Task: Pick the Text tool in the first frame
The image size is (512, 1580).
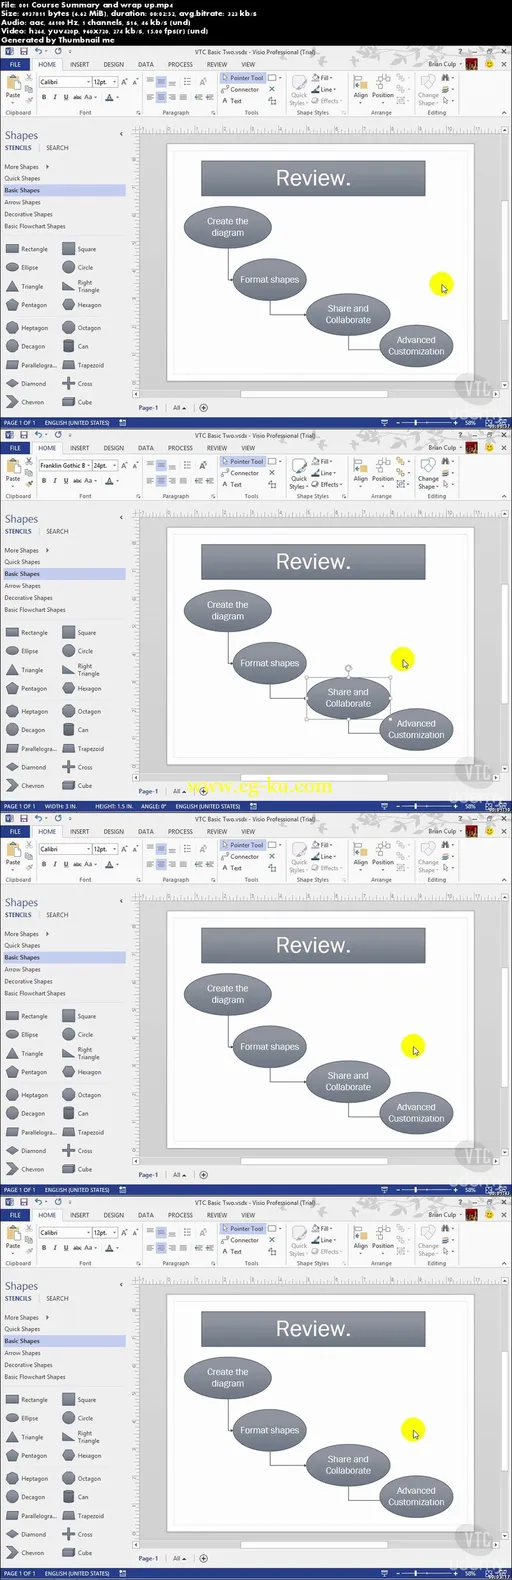Action: point(232,101)
